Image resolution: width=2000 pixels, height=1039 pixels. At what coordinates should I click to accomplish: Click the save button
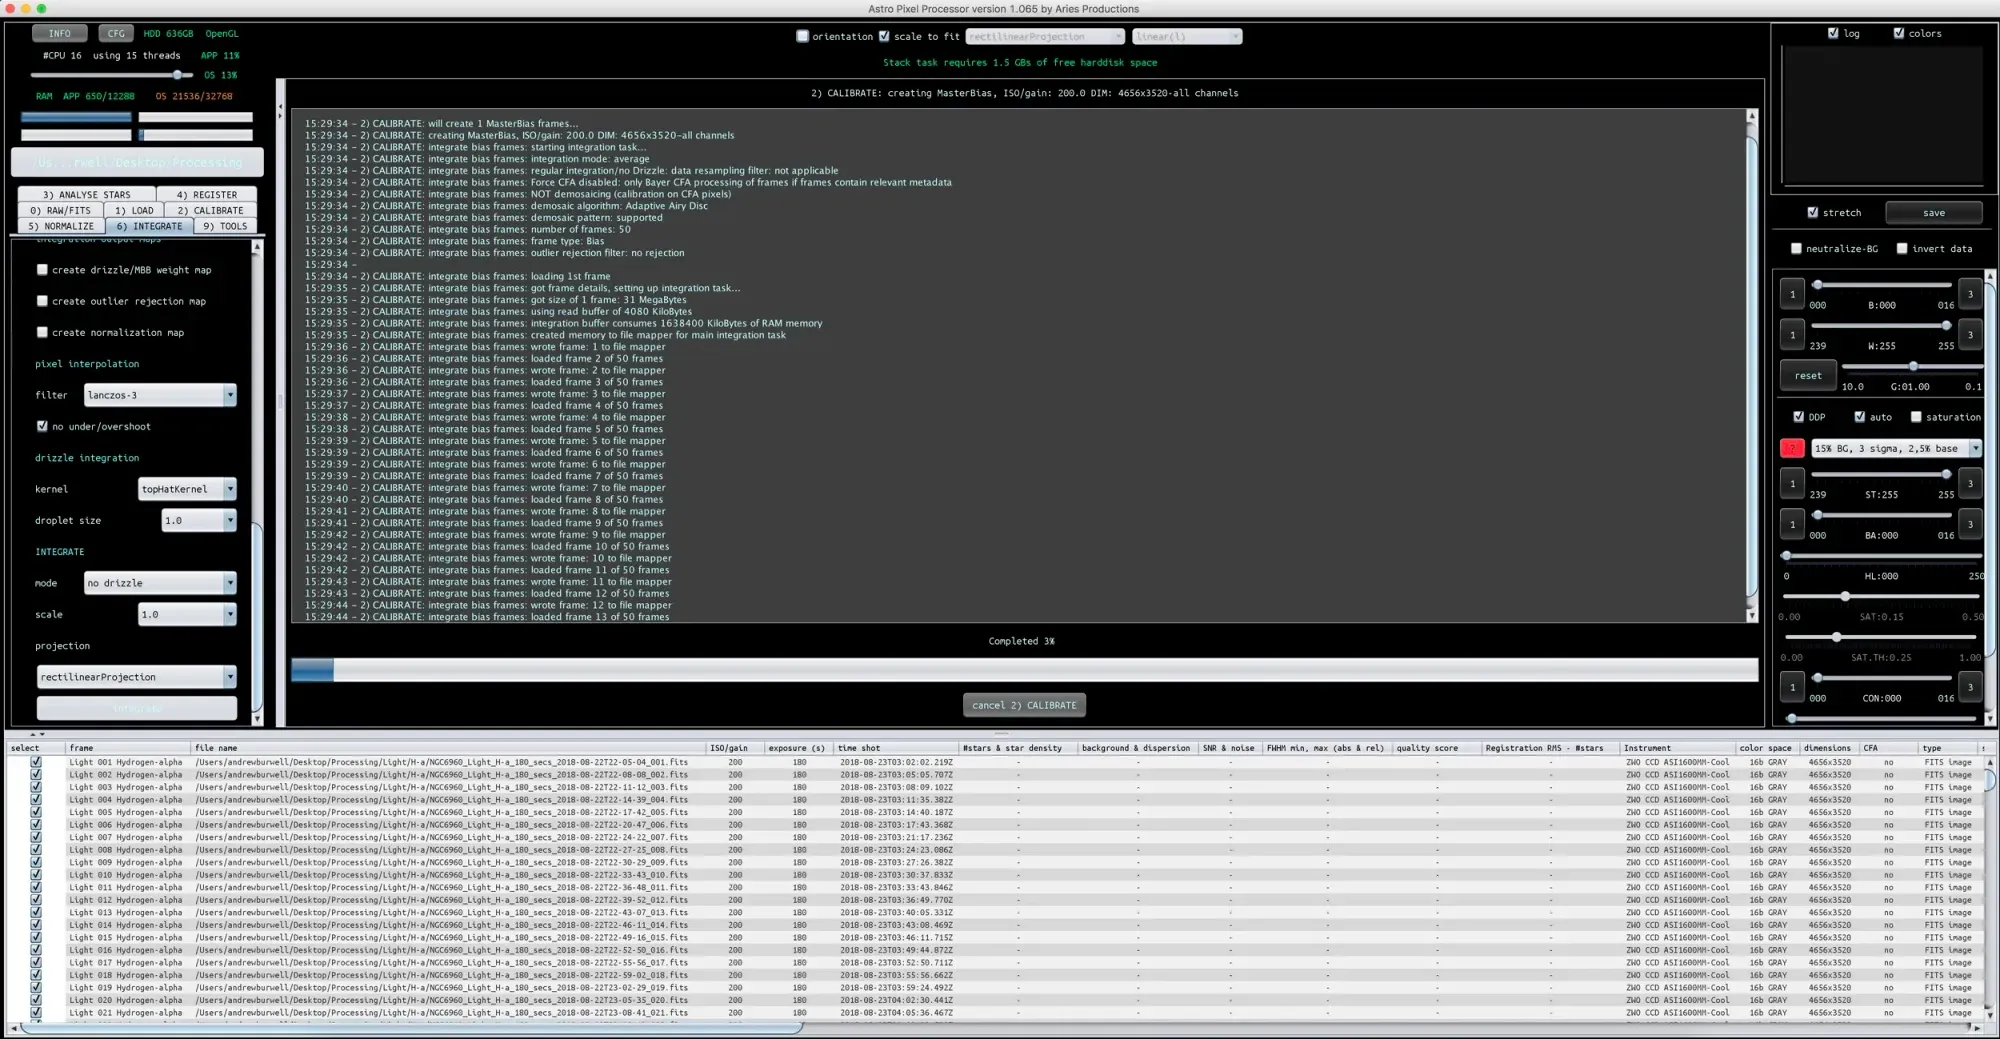(x=1934, y=212)
